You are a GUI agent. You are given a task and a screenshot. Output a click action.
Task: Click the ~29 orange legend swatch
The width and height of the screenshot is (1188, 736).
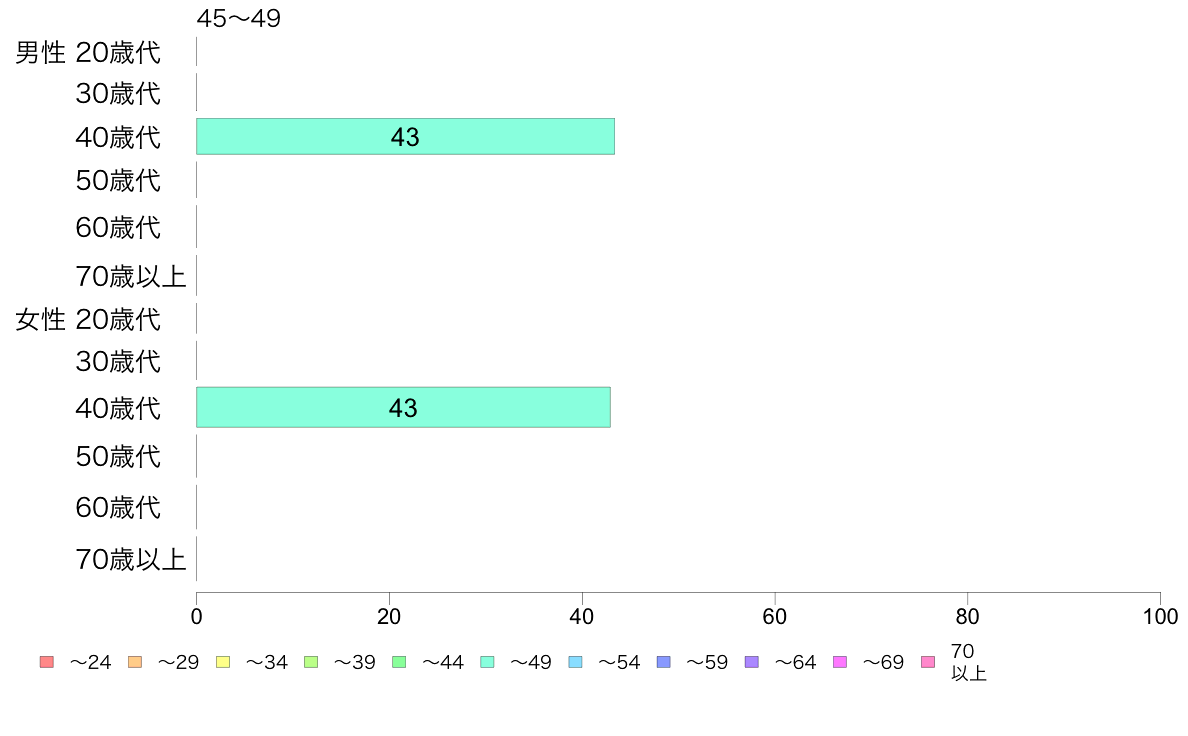pyautogui.click(x=135, y=662)
